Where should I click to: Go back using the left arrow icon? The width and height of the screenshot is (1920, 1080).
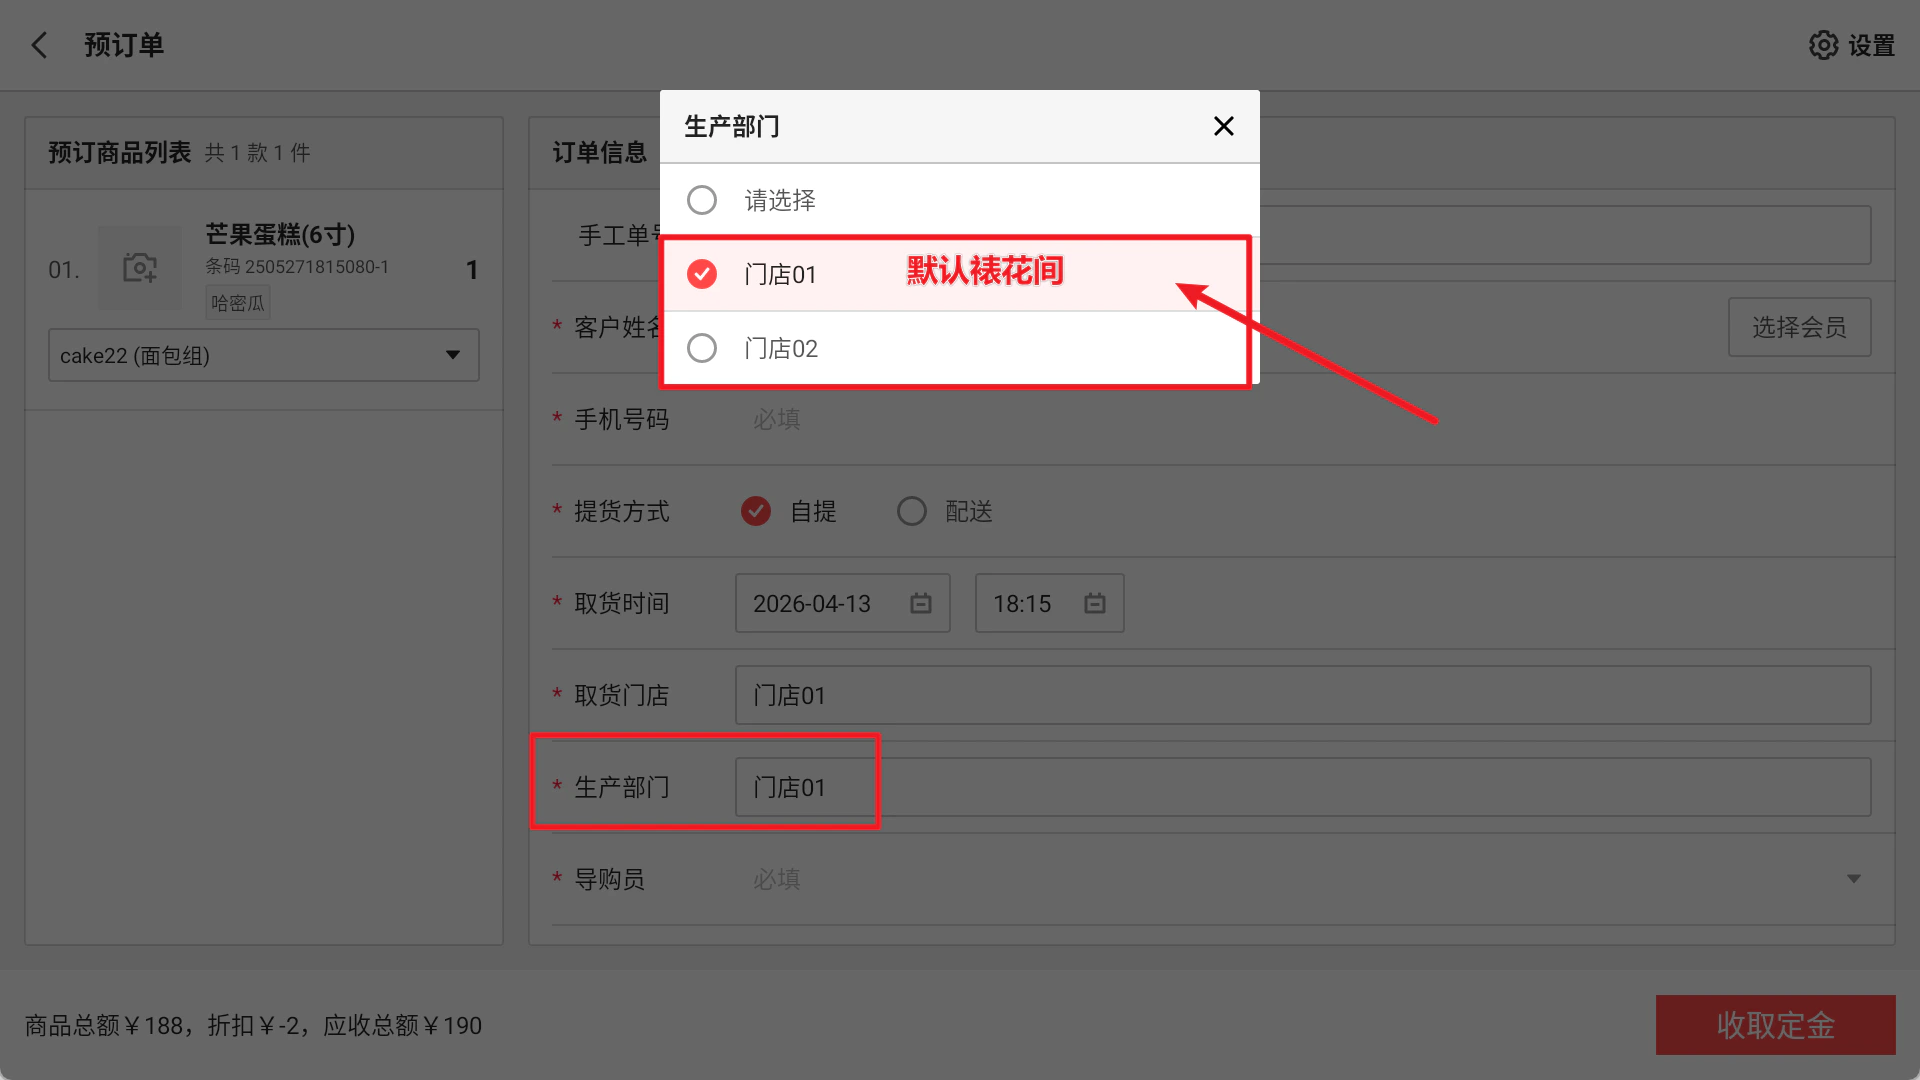point(39,45)
